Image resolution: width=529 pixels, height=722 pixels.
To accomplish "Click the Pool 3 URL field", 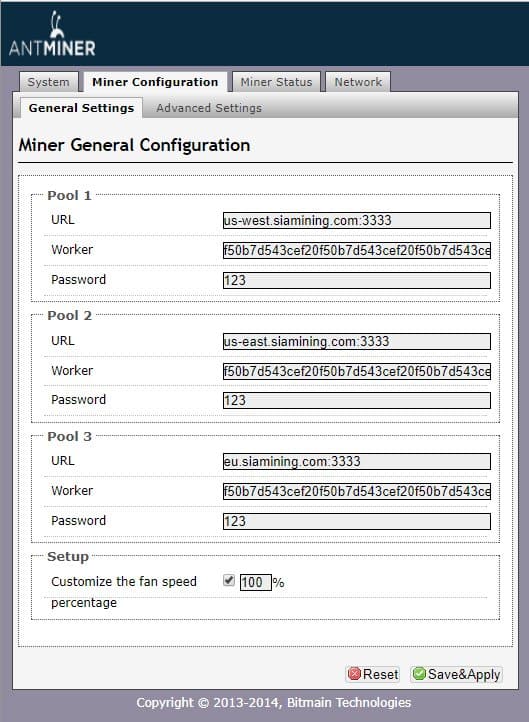I will 357,461.
